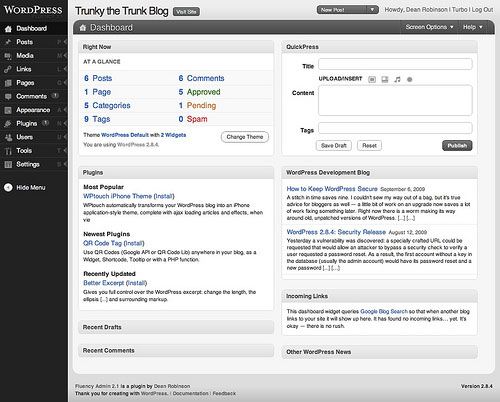Click the Pages icon in the sidebar
This screenshot has height=402, width=500.
(8, 83)
